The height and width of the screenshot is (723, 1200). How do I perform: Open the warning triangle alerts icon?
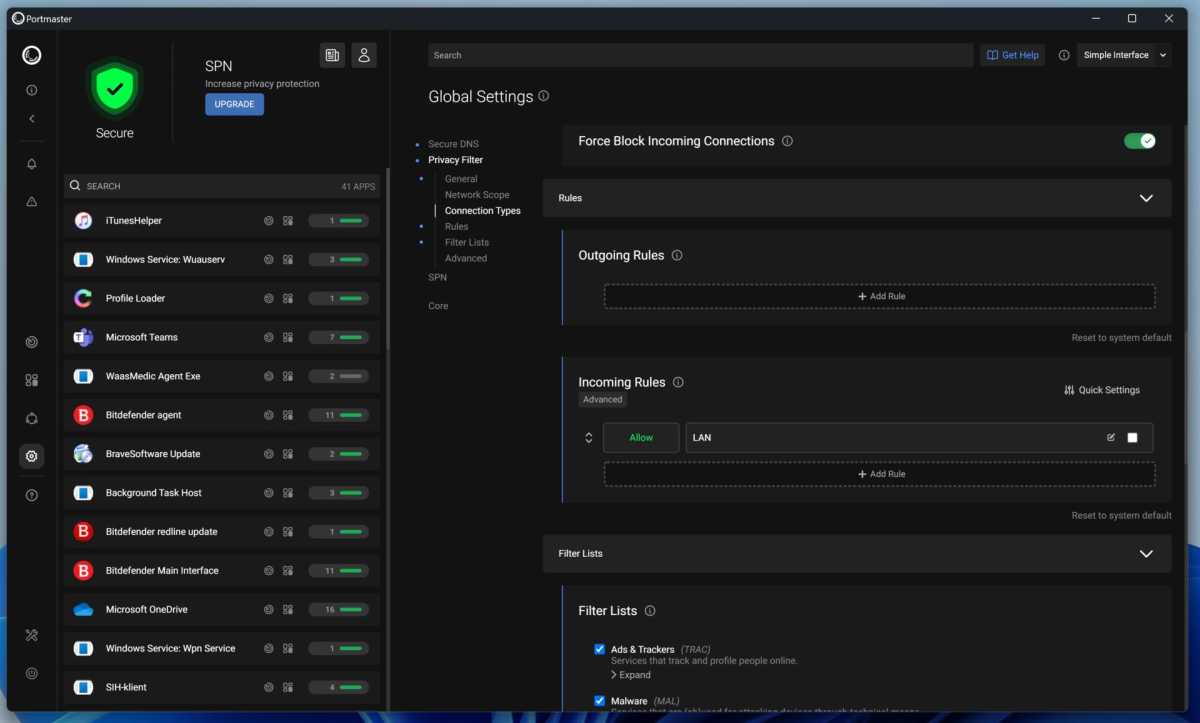click(32, 202)
